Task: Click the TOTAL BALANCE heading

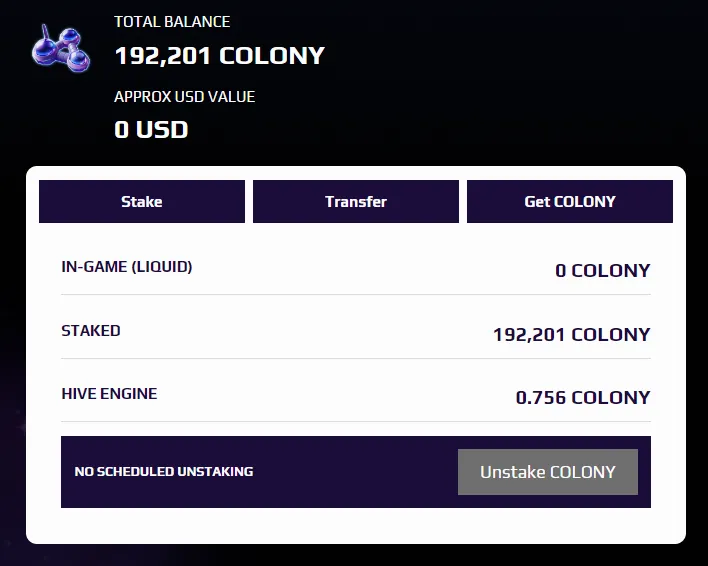Action: coord(172,22)
